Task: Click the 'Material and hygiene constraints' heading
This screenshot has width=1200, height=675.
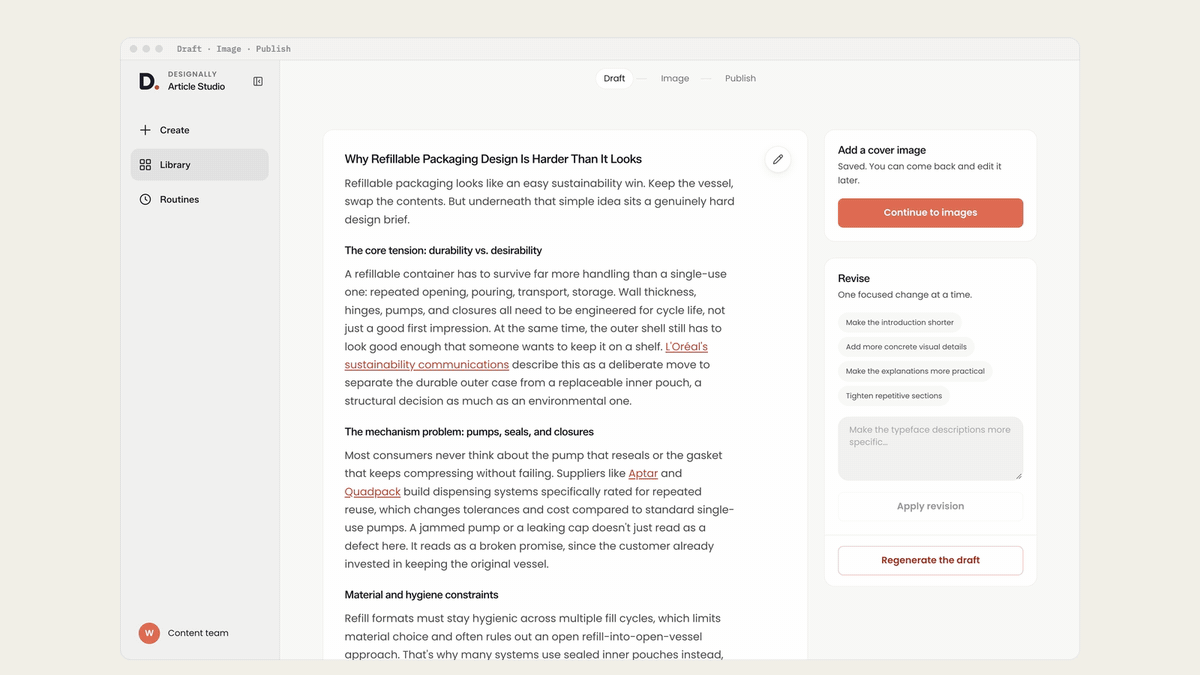Action: coord(422,595)
